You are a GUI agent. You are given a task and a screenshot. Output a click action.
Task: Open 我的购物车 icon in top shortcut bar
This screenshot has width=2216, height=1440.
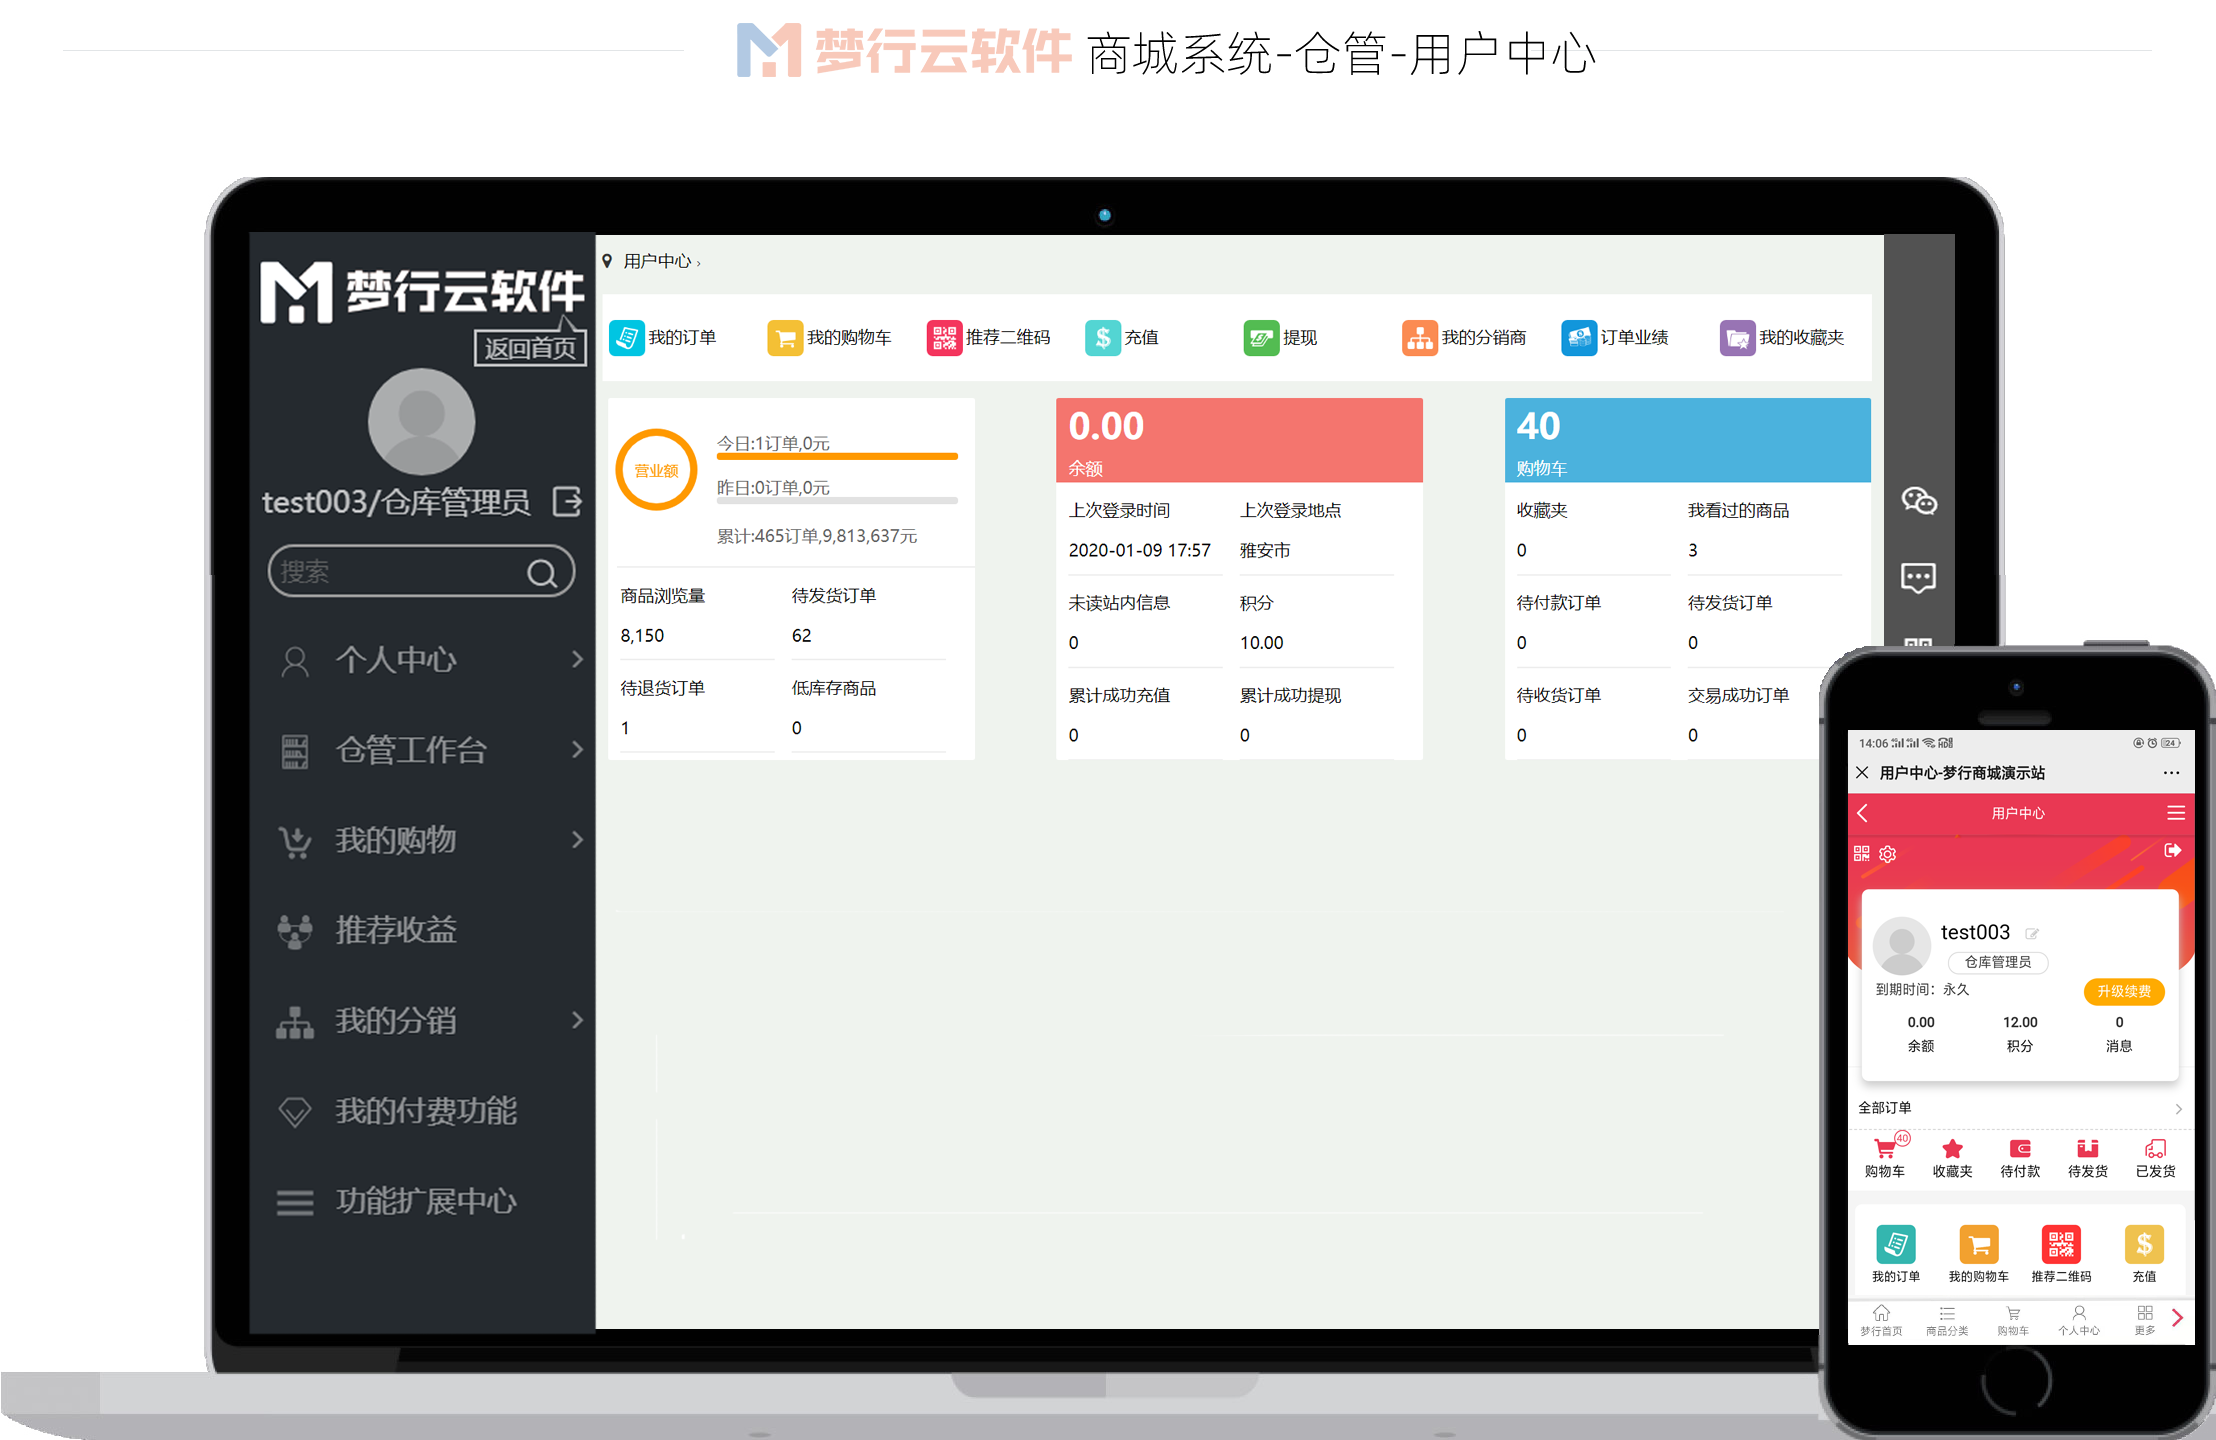pos(785,337)
